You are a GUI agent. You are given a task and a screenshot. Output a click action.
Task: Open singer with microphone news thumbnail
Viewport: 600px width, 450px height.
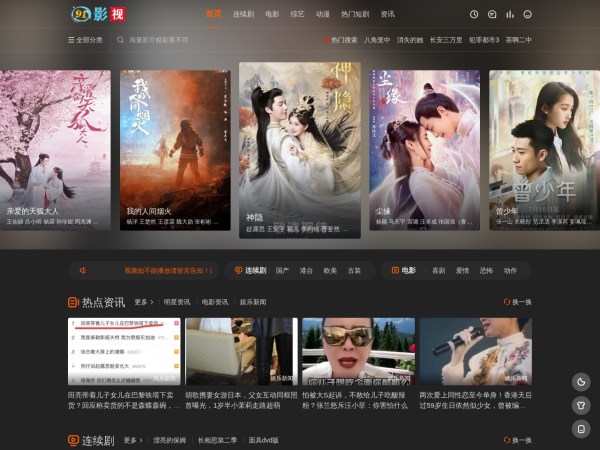476,351
